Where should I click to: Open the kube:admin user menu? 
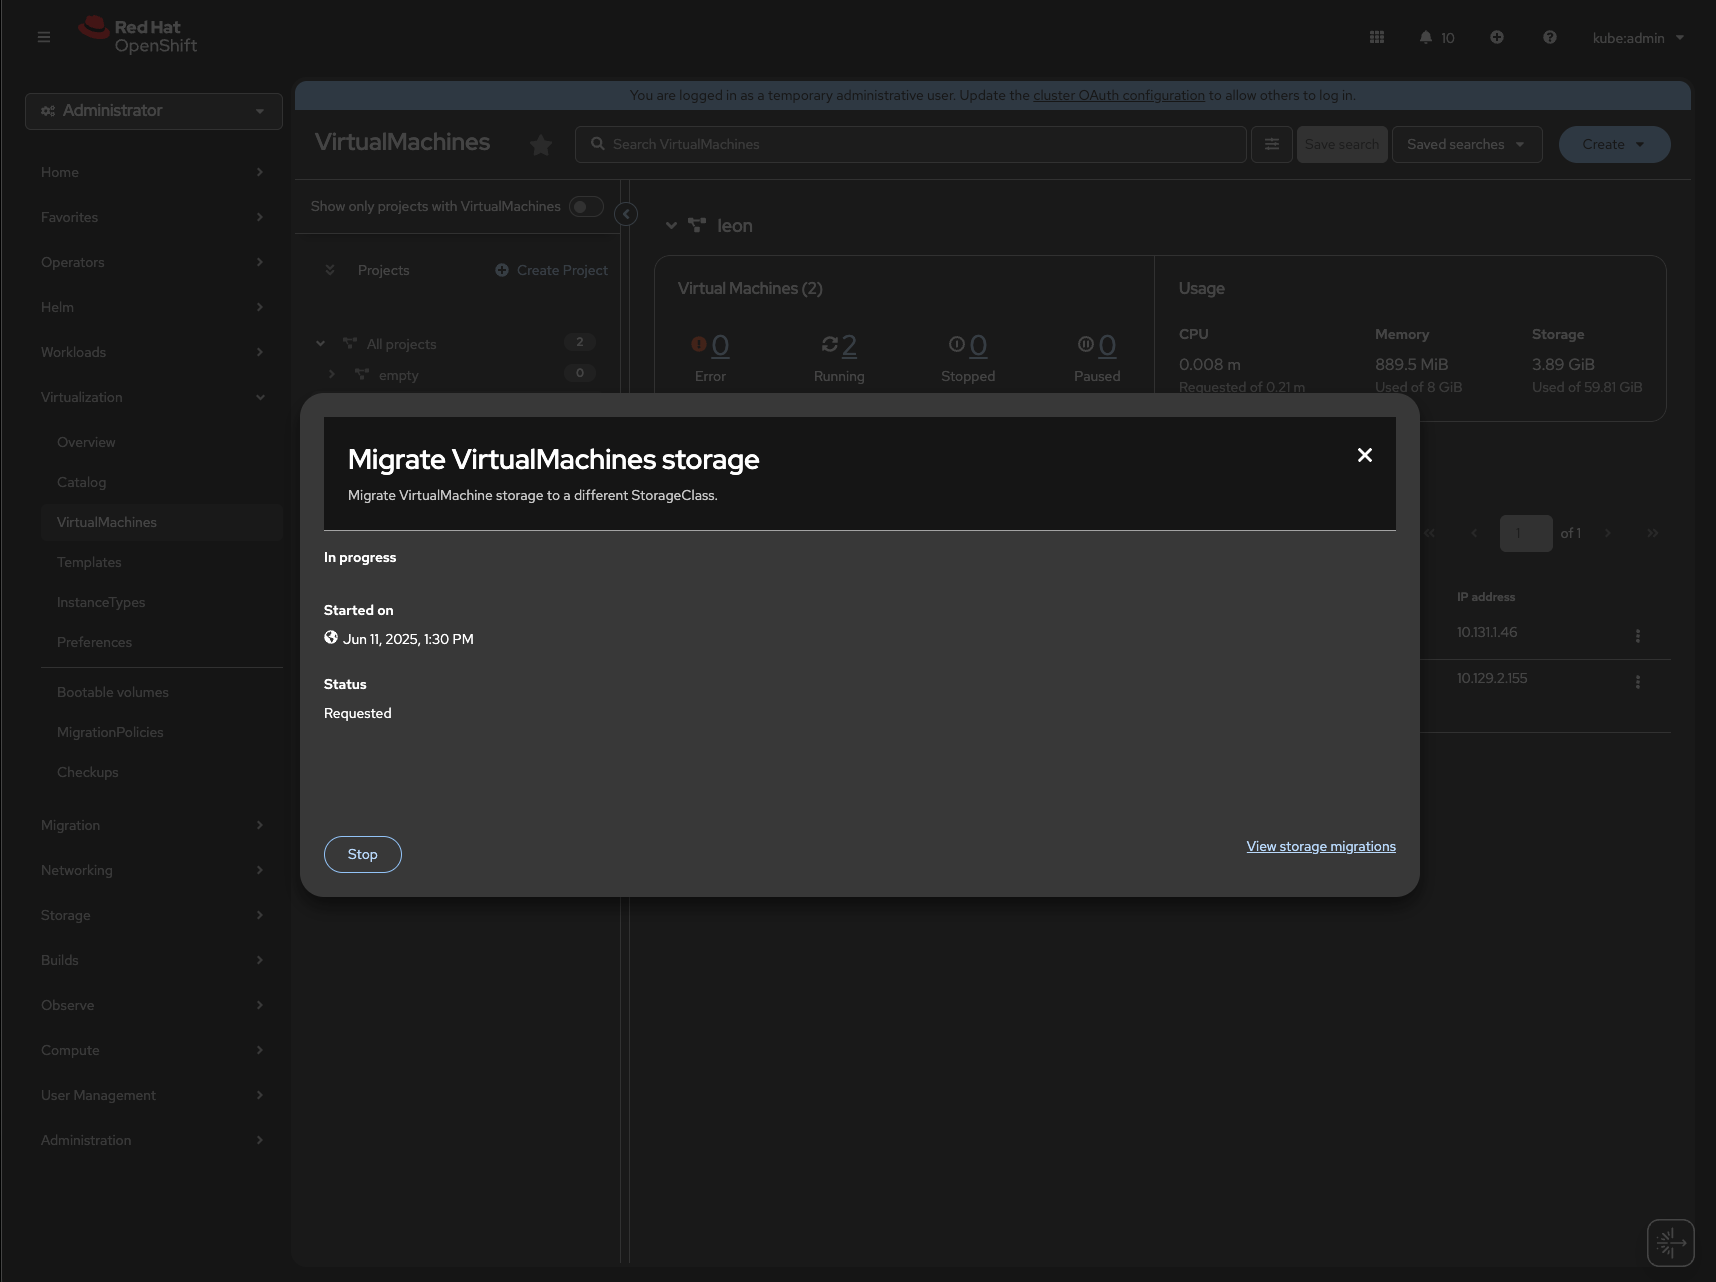pos(1638,38)
